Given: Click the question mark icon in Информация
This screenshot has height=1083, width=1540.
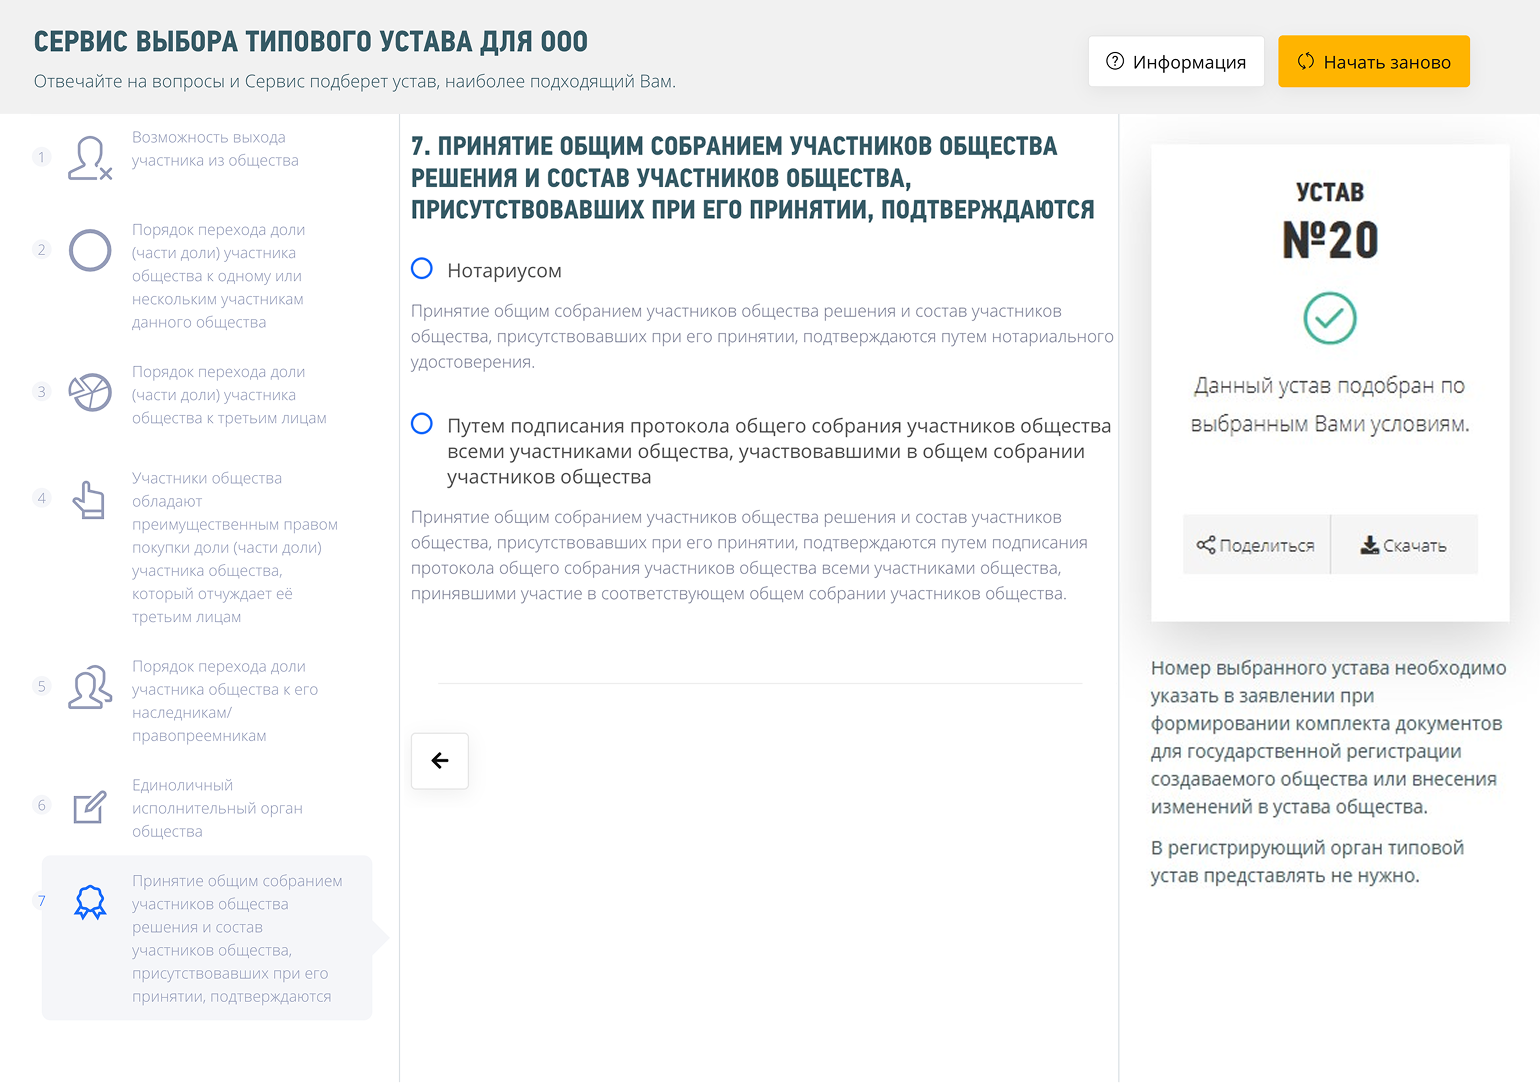Looking at the screenshot, I should click(1113, 61).
